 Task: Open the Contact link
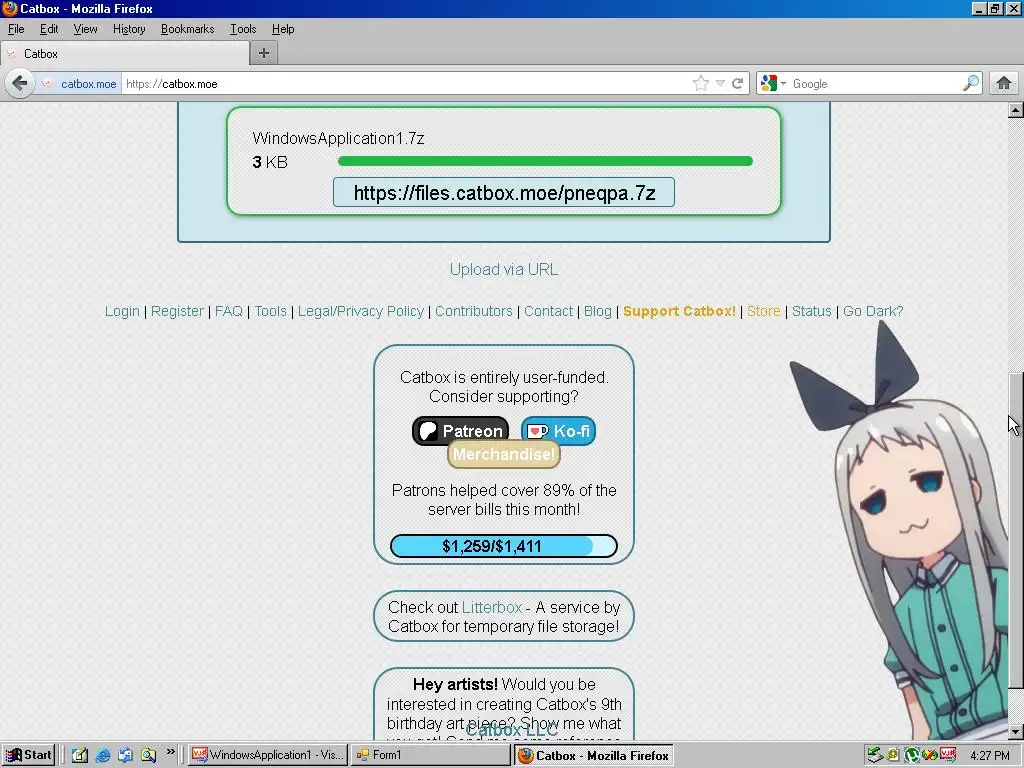tap(548, 312)
